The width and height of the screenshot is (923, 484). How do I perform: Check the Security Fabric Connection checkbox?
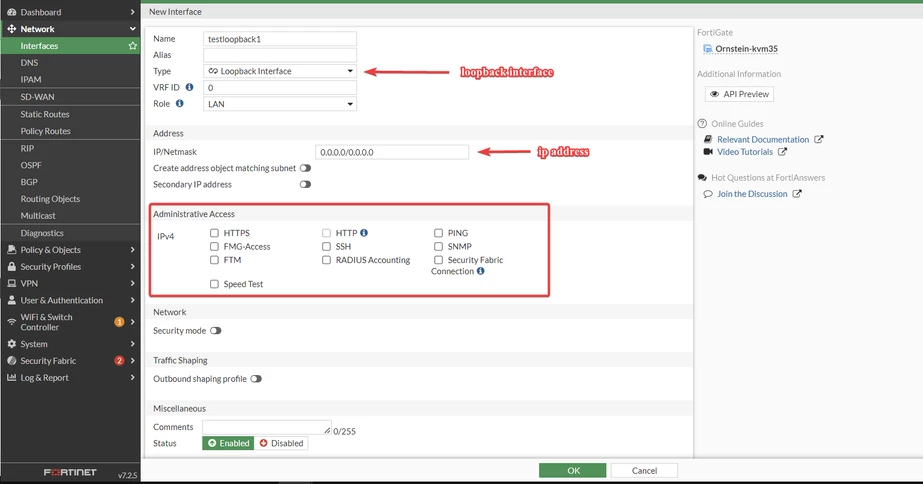click(439, 260)
